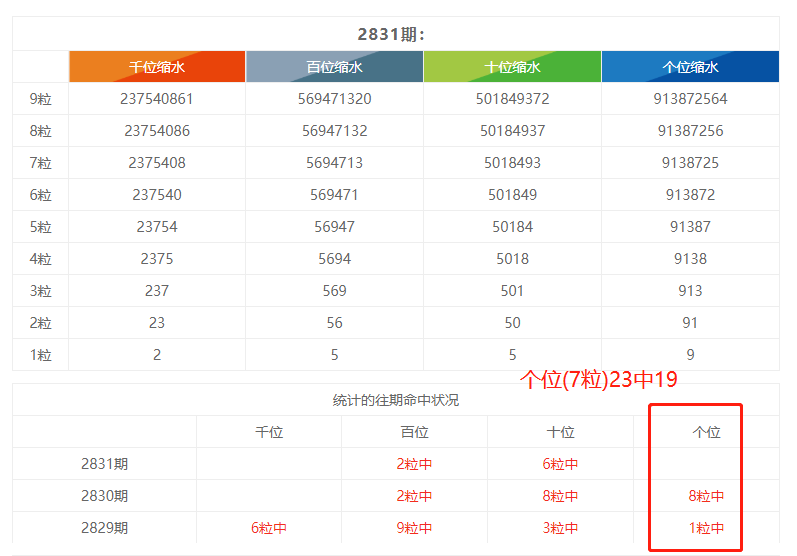Click the value 237540861 in the 9粒 row
The width and height of the screenshot is (797, 556).
coord(157,99)
